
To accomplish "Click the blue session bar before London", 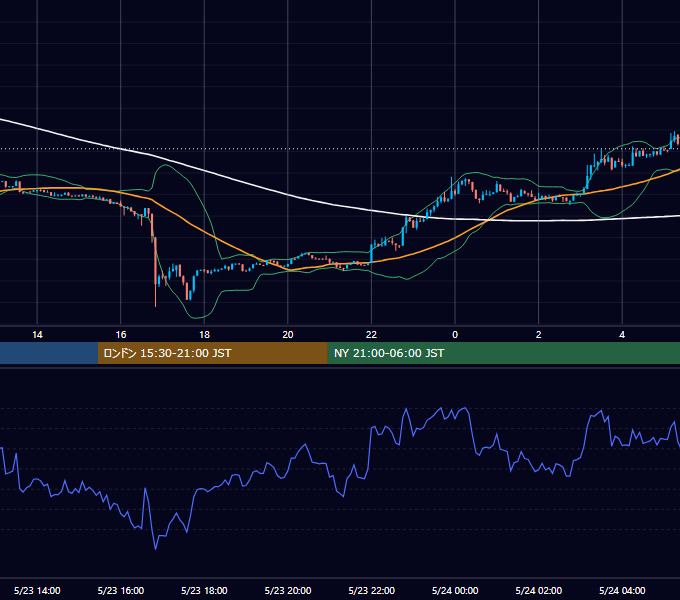I will [49, 353].
